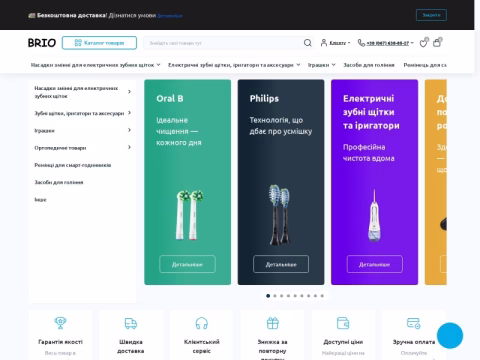This screenshot has width=480, height=360.
Task: Select the third carousel dot
Action: (282, 296)
